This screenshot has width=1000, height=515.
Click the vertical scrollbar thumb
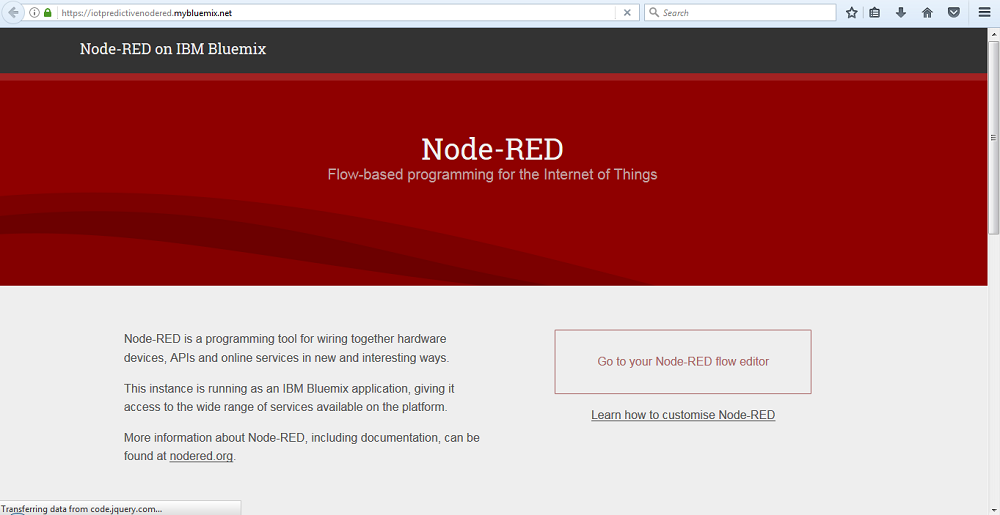994,138
